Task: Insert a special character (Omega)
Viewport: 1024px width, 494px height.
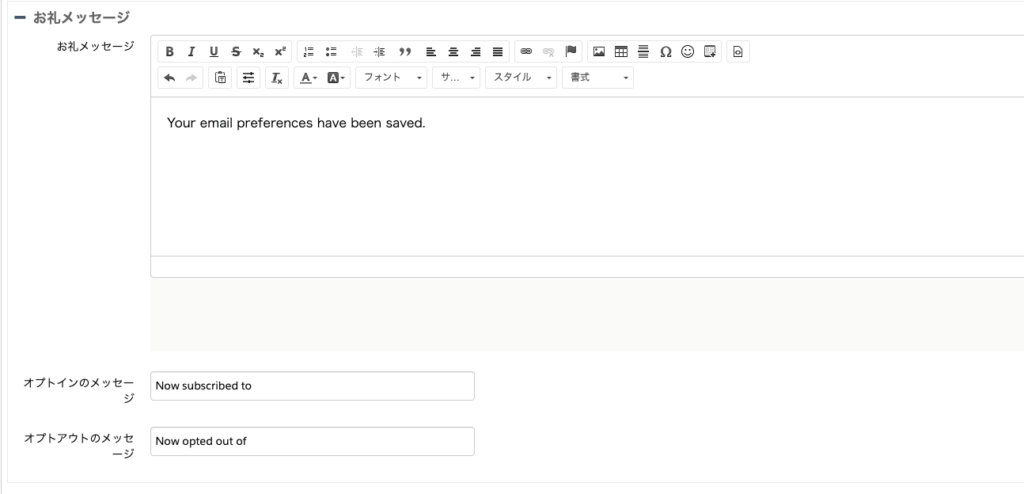Action: 666,52
